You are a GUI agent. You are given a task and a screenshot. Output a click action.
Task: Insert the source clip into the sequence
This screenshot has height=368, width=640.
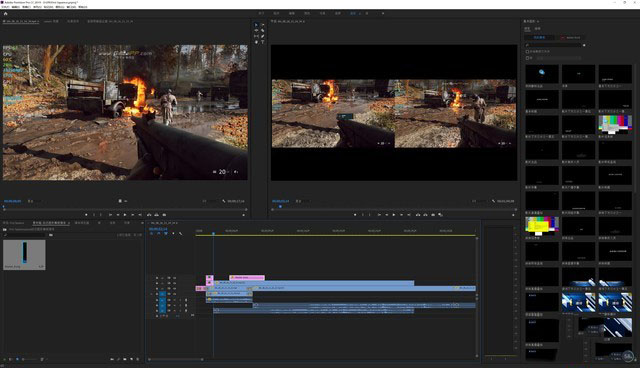[149, 215]
